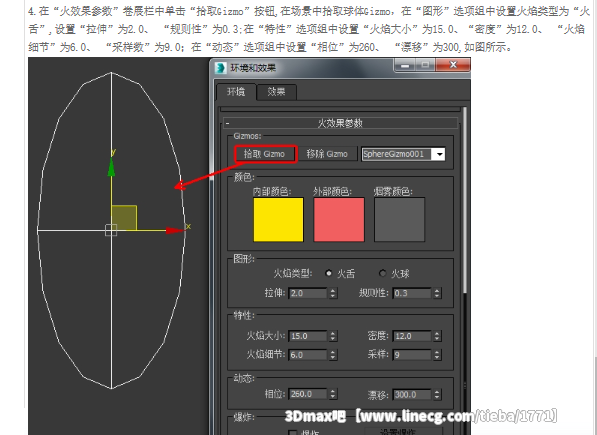This screenshot has height=435, width=597.
Task: Close the 环境和效果 dialog
Action: click(x=453, y=65)
